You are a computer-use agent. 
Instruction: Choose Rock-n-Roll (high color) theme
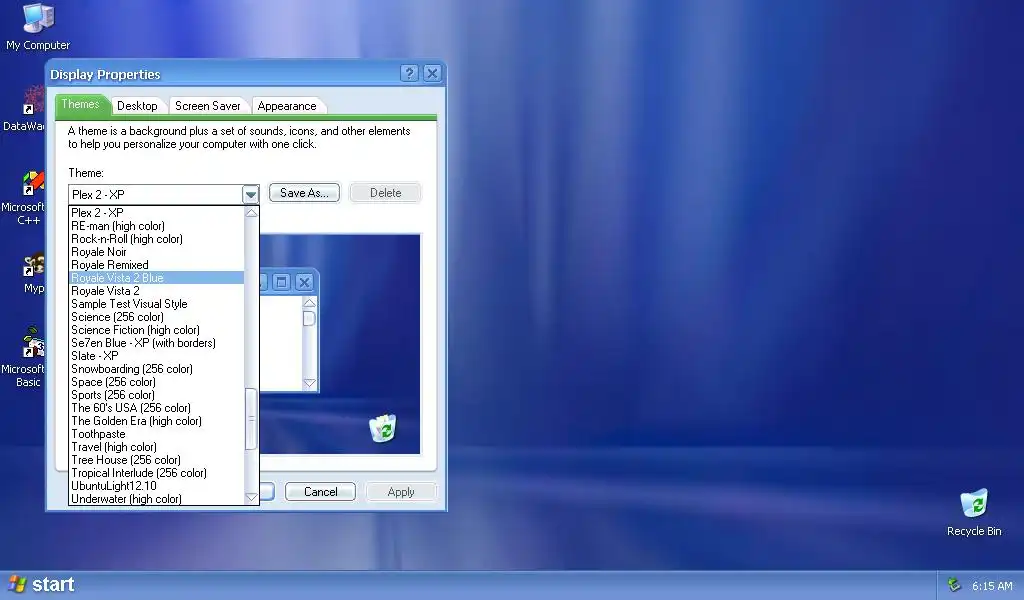click(157, 239)
